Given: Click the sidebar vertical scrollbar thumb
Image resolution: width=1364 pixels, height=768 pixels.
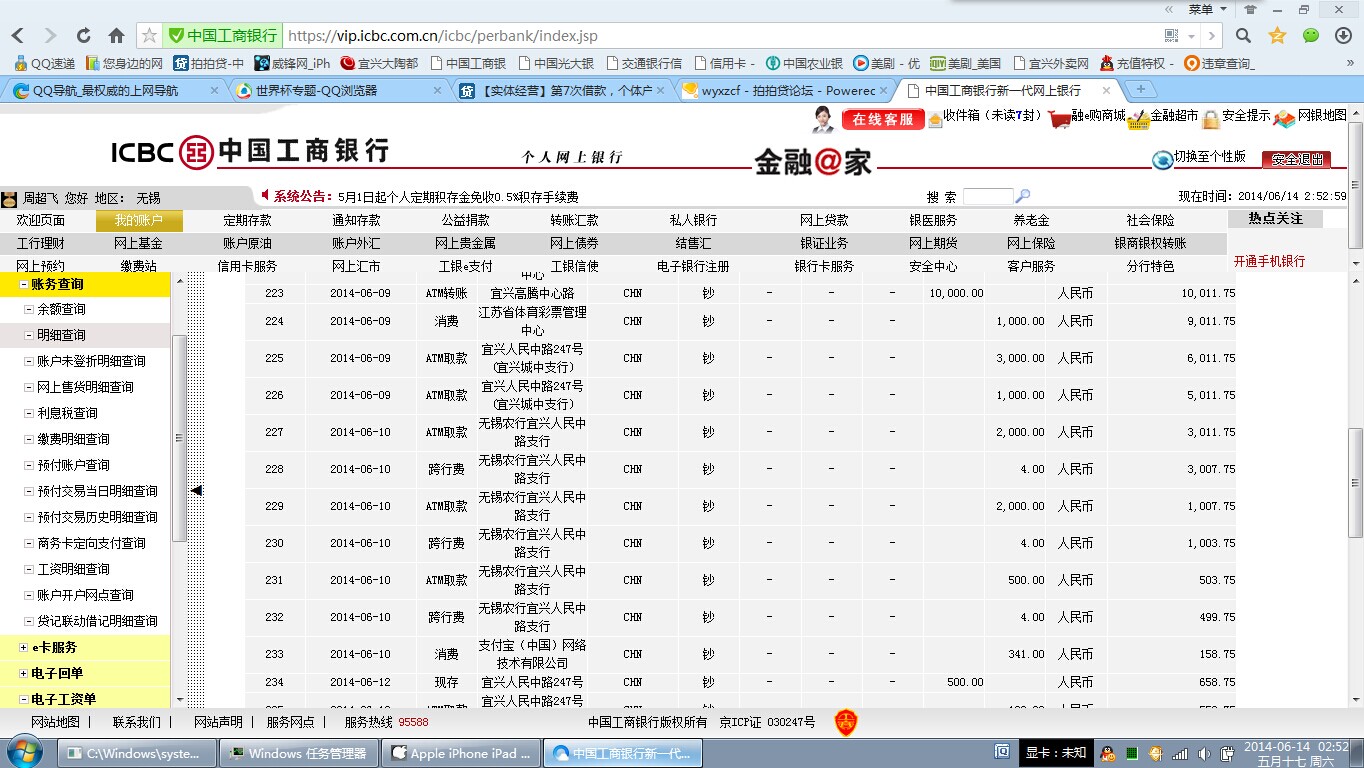Looking at the screenshot, I should (179, 438).
